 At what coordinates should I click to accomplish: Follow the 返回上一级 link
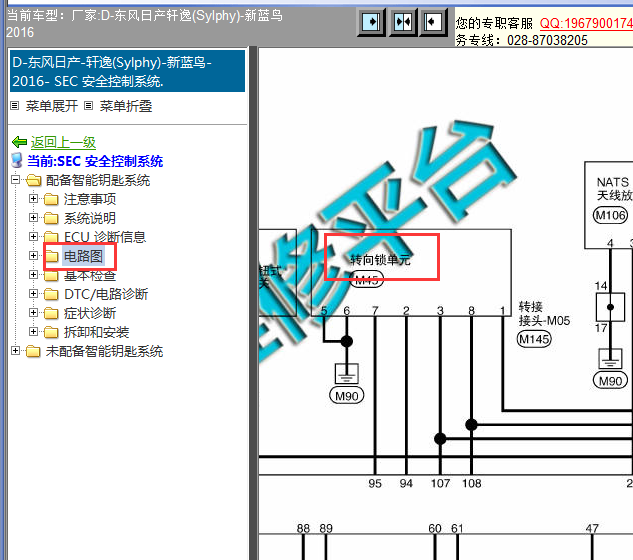(x=63, y=142)
